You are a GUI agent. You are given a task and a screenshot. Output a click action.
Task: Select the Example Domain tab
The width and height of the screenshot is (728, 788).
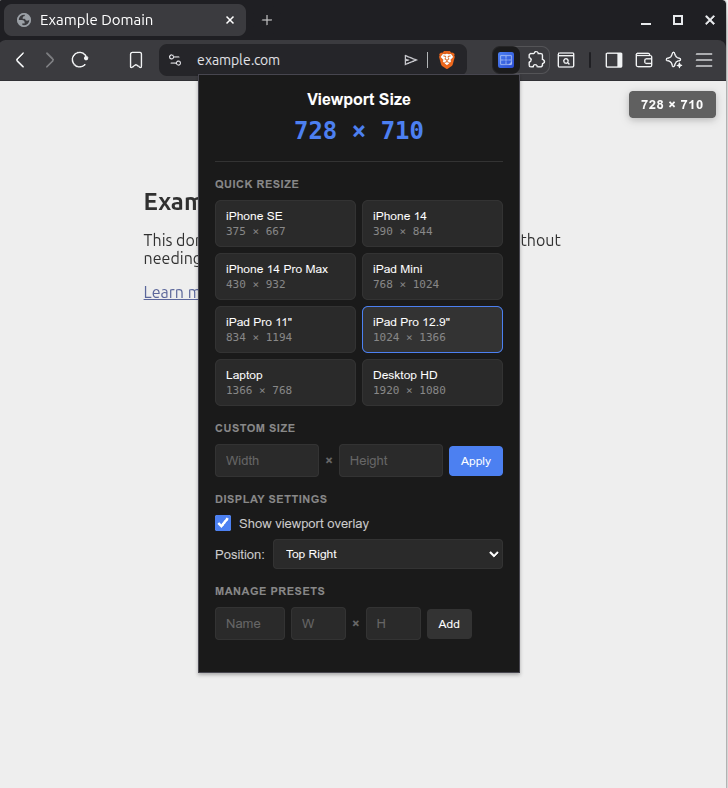(x=125, y=20)
